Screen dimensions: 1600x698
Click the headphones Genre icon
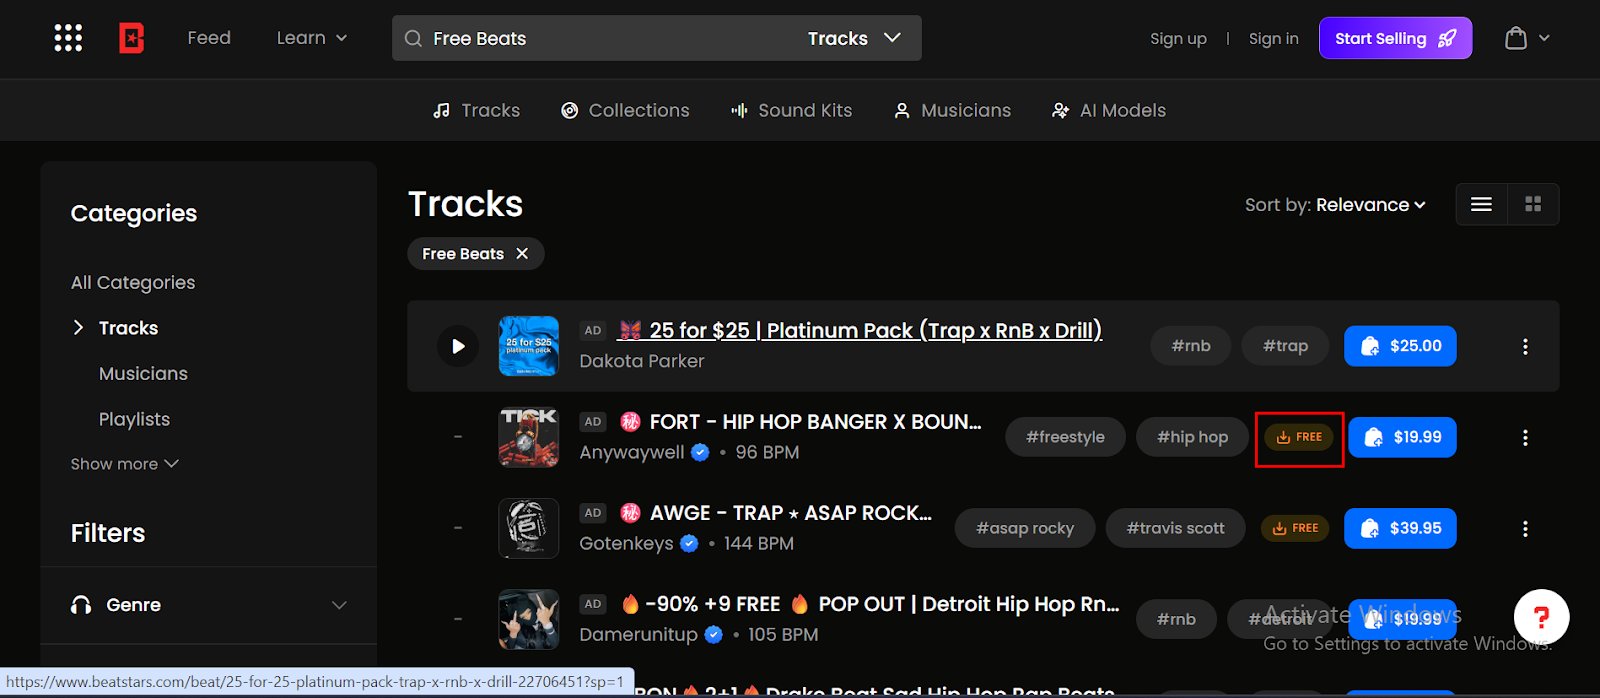(x=81, y=605)
